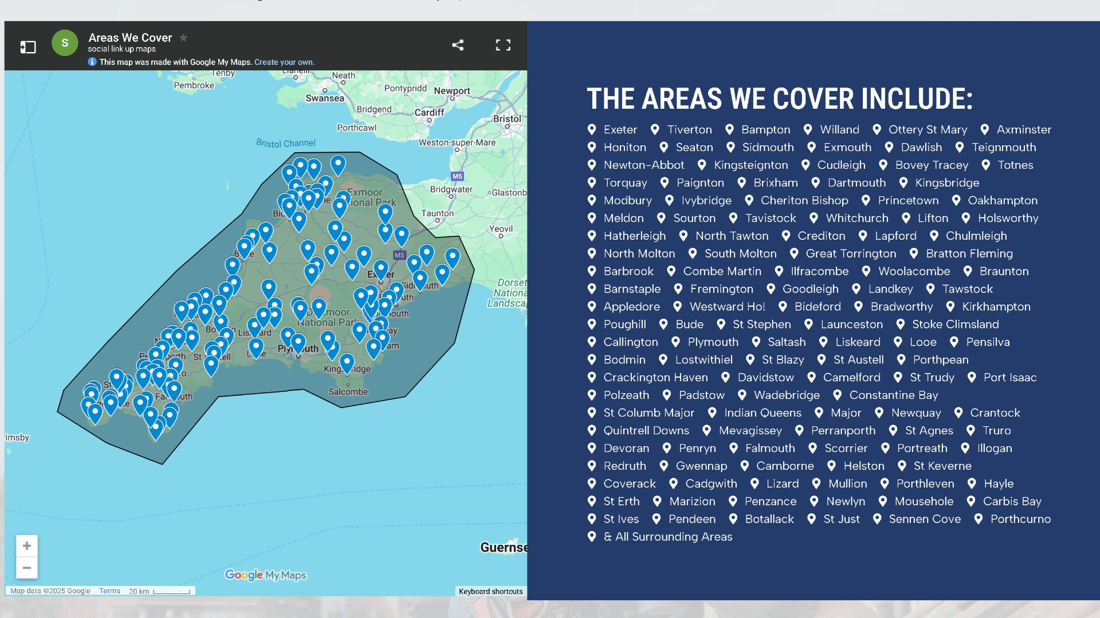Viewport: 1100px width, 618px height.
Task: Open the Terms link below the map
Action: click(109, 591)
